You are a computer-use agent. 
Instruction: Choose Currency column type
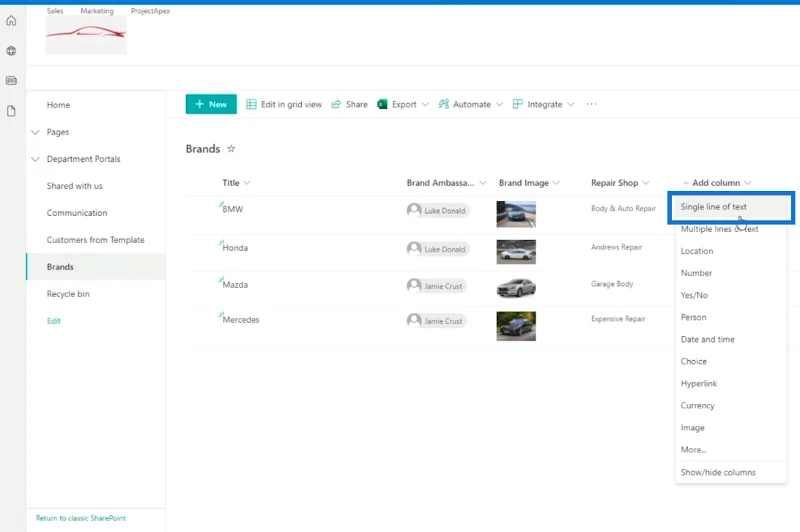[731, 406]
